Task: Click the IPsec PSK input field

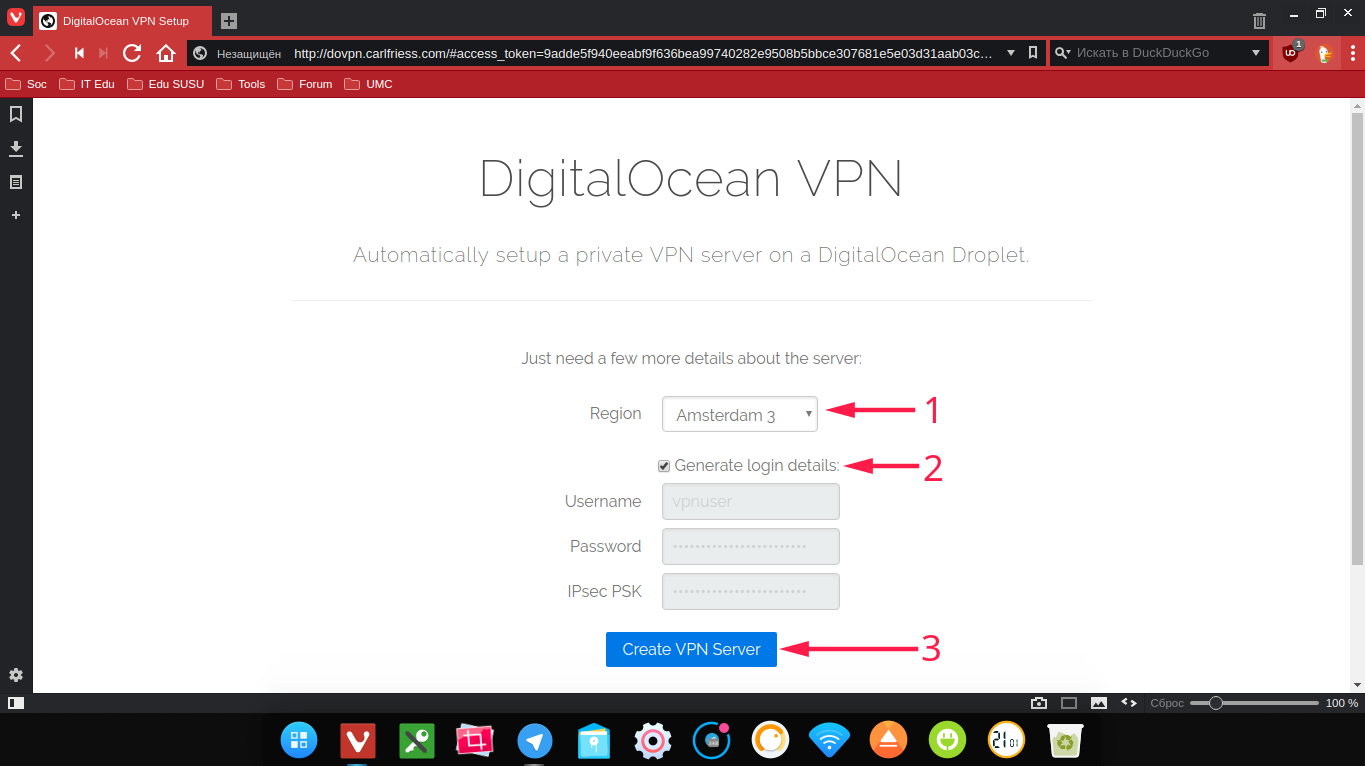Action: pos(751,592)
